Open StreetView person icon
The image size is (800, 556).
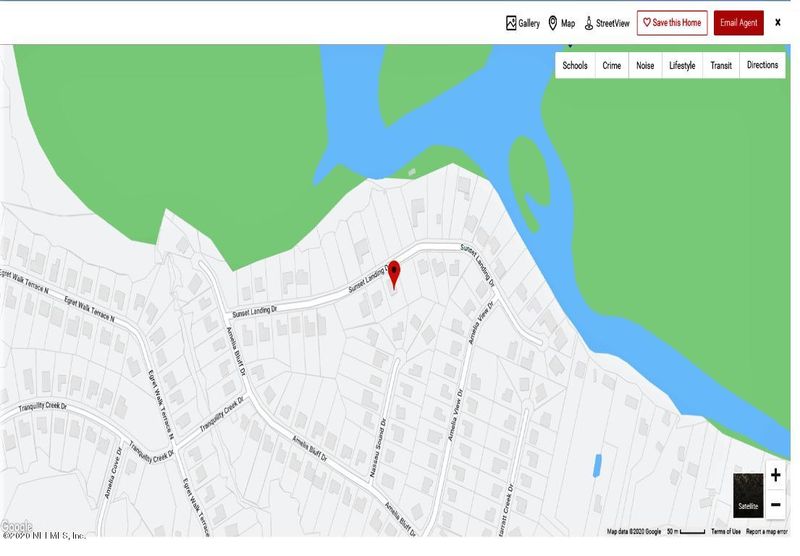(588, 23)
